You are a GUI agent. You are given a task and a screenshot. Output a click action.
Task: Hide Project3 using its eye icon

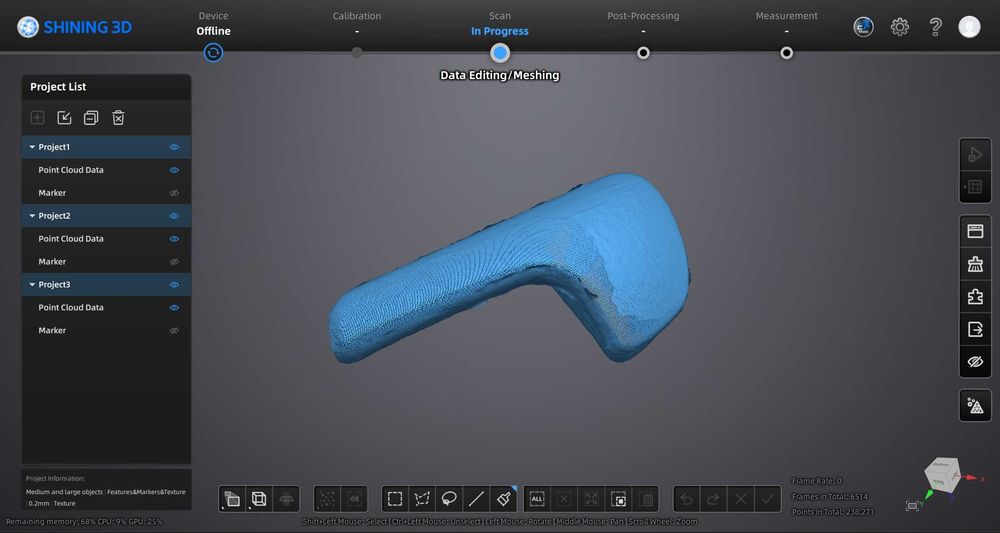pos(174,285)
